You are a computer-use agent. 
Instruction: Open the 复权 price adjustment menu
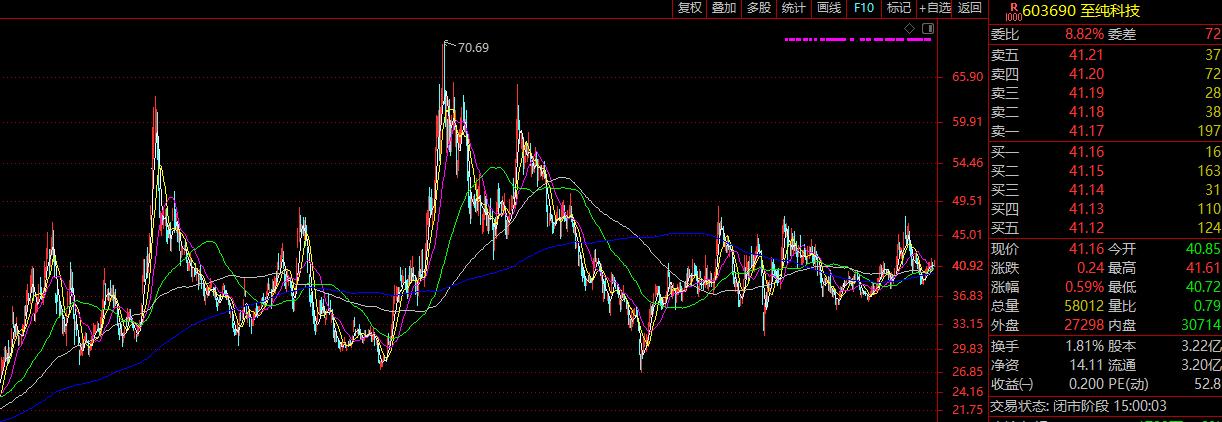point(690,8)
